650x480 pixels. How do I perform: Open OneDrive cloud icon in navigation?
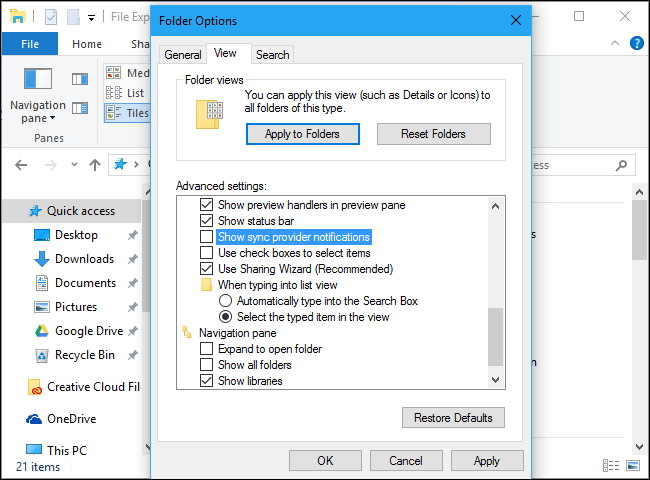pyautogui.click(x=33, y=419)
